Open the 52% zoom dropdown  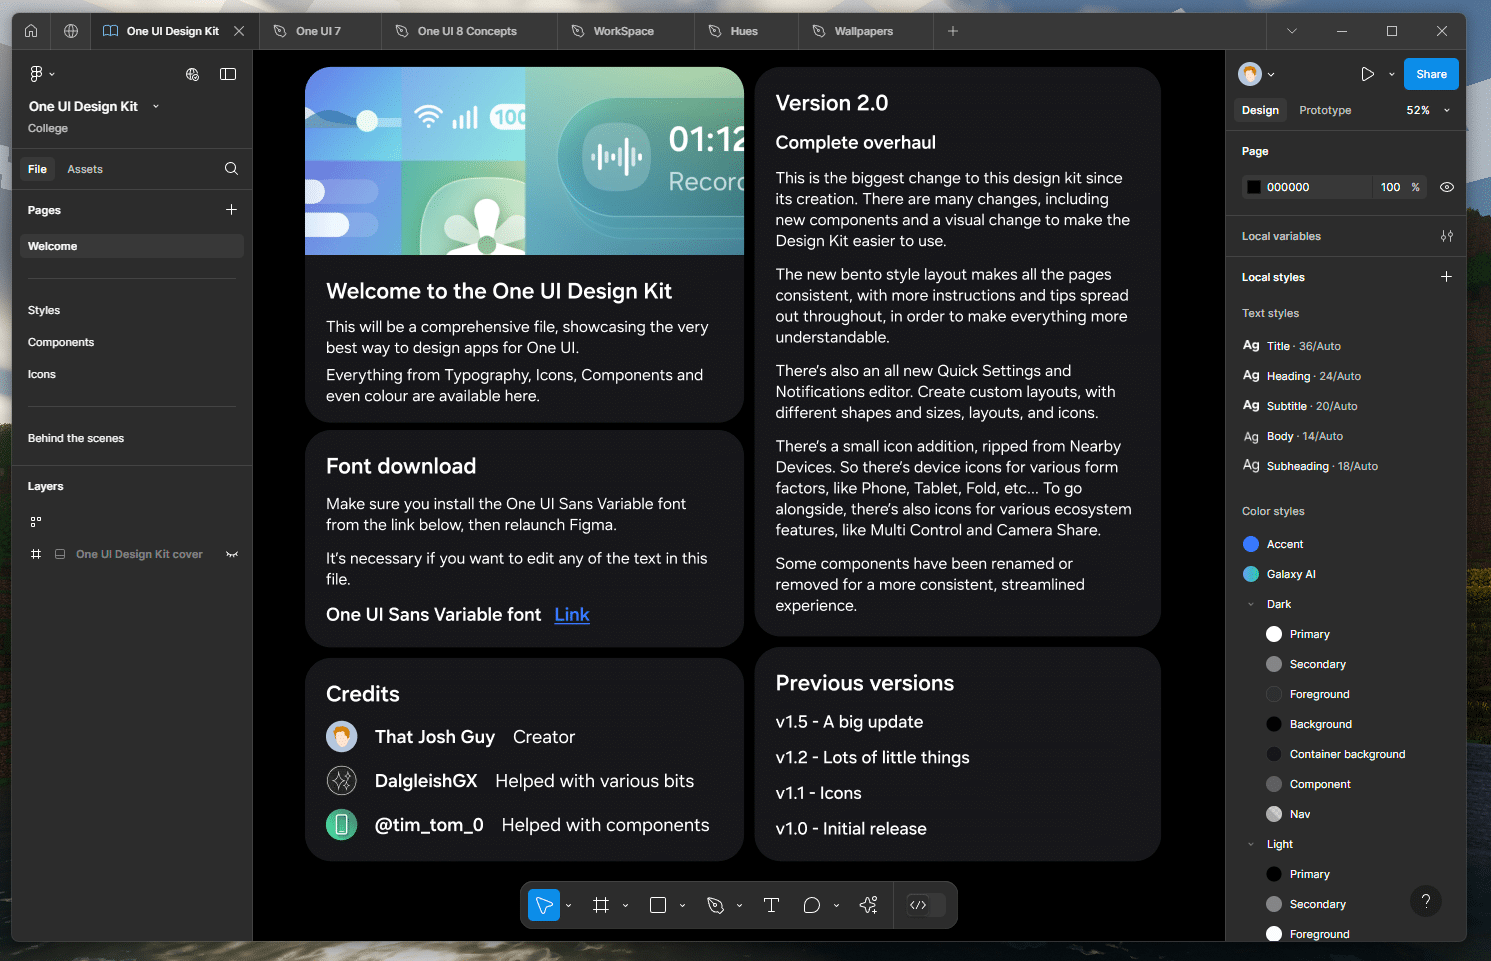point(1427,110)
